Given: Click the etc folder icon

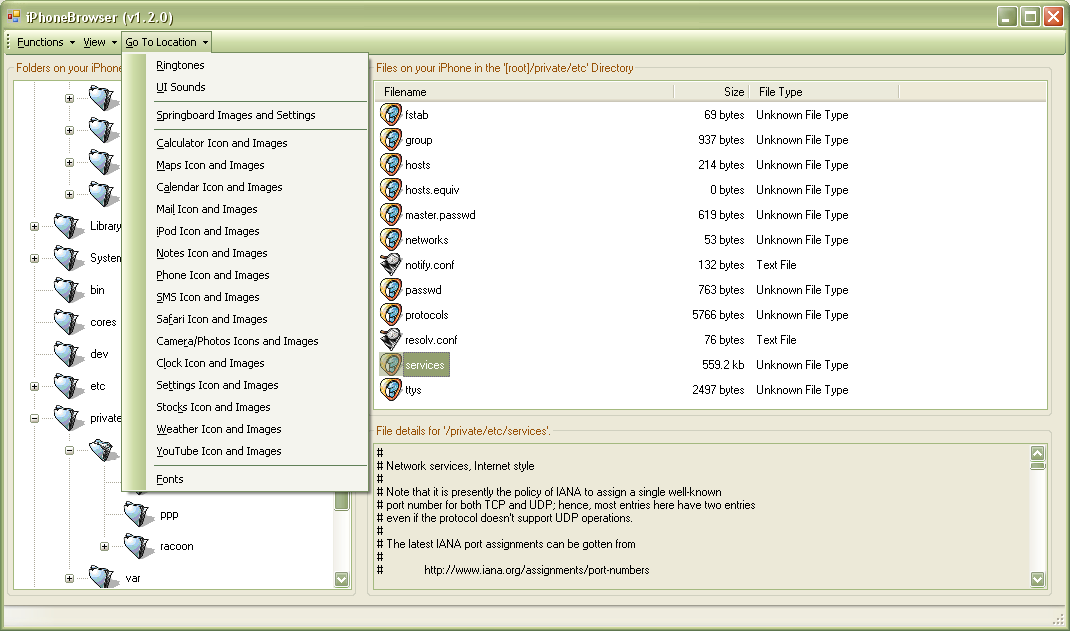Looking at the screenshot, I should click(68, 386).
